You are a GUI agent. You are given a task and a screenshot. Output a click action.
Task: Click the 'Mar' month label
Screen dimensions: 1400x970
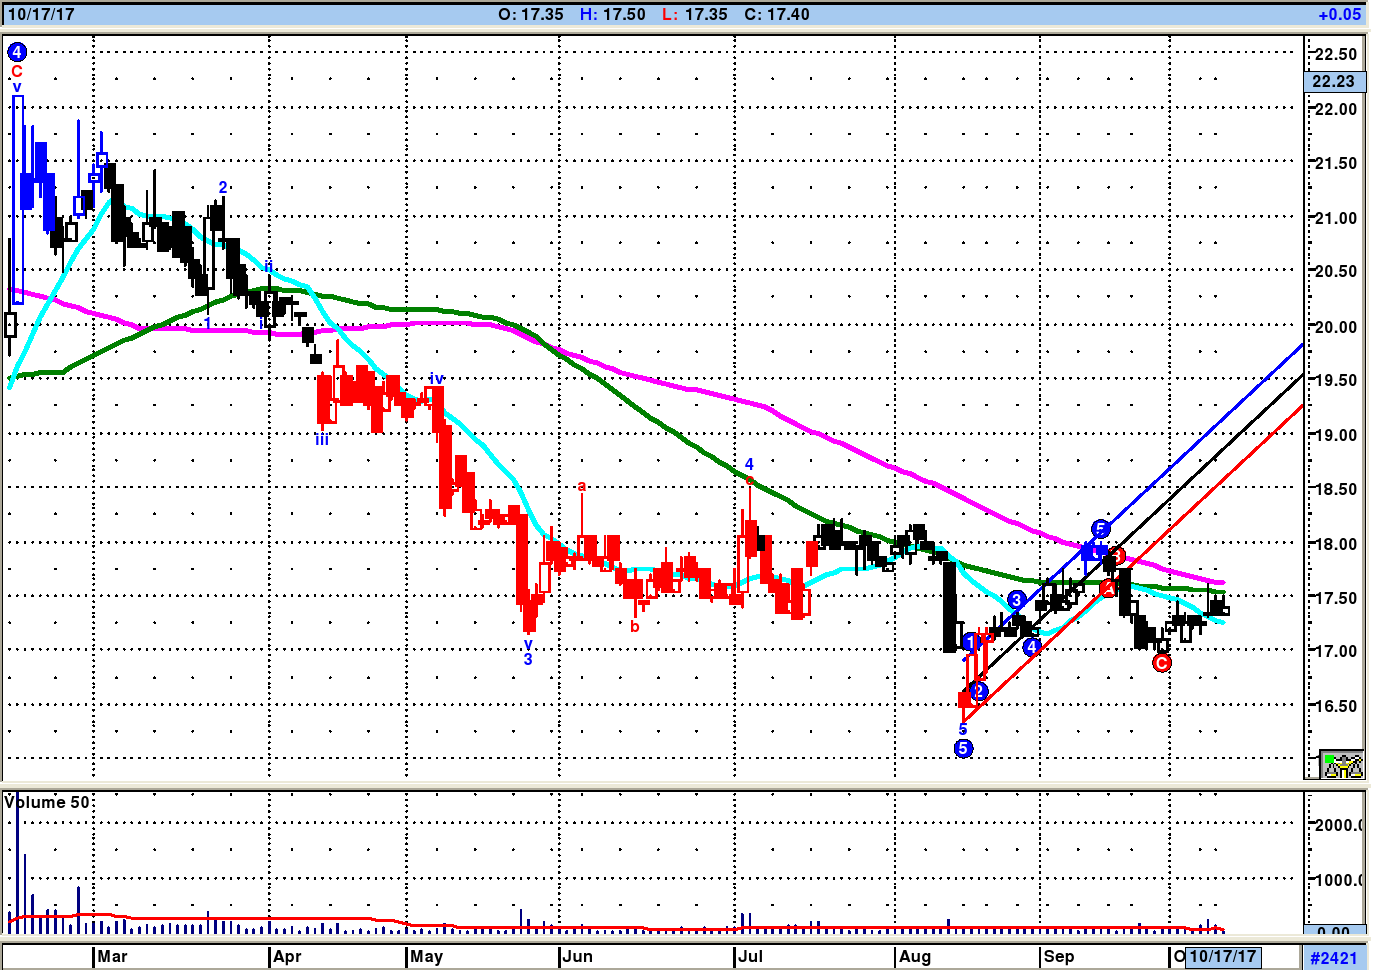pyautogui.click(x=112, y=956)
